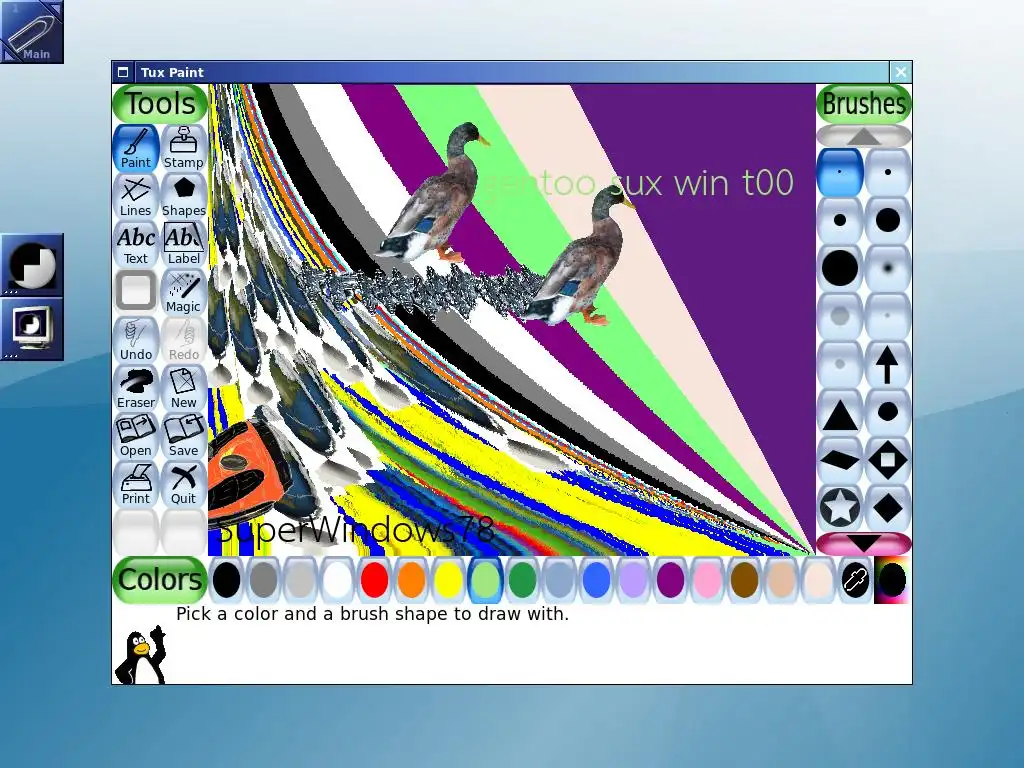Choose the yellow color swatch

coord(449,579)
